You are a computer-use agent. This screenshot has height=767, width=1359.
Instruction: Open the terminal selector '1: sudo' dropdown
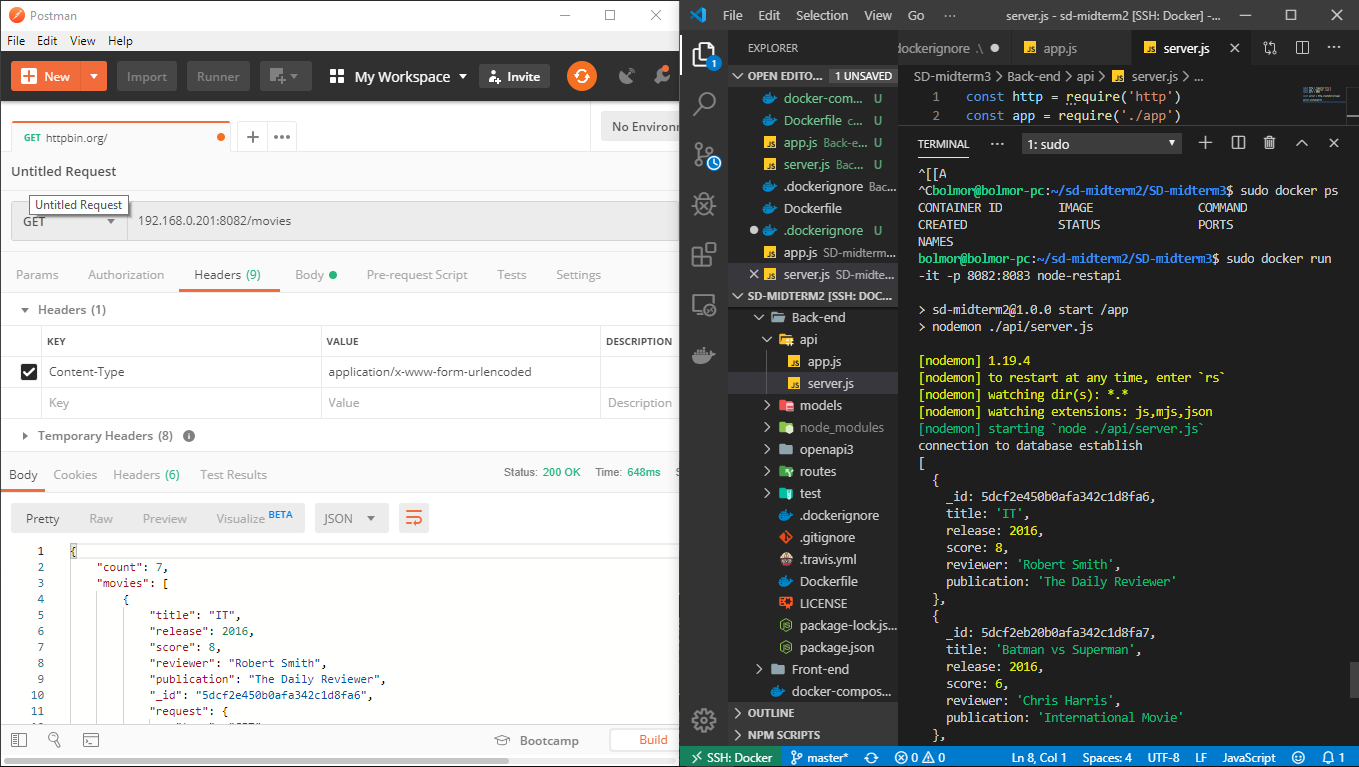coord(1102,144)
